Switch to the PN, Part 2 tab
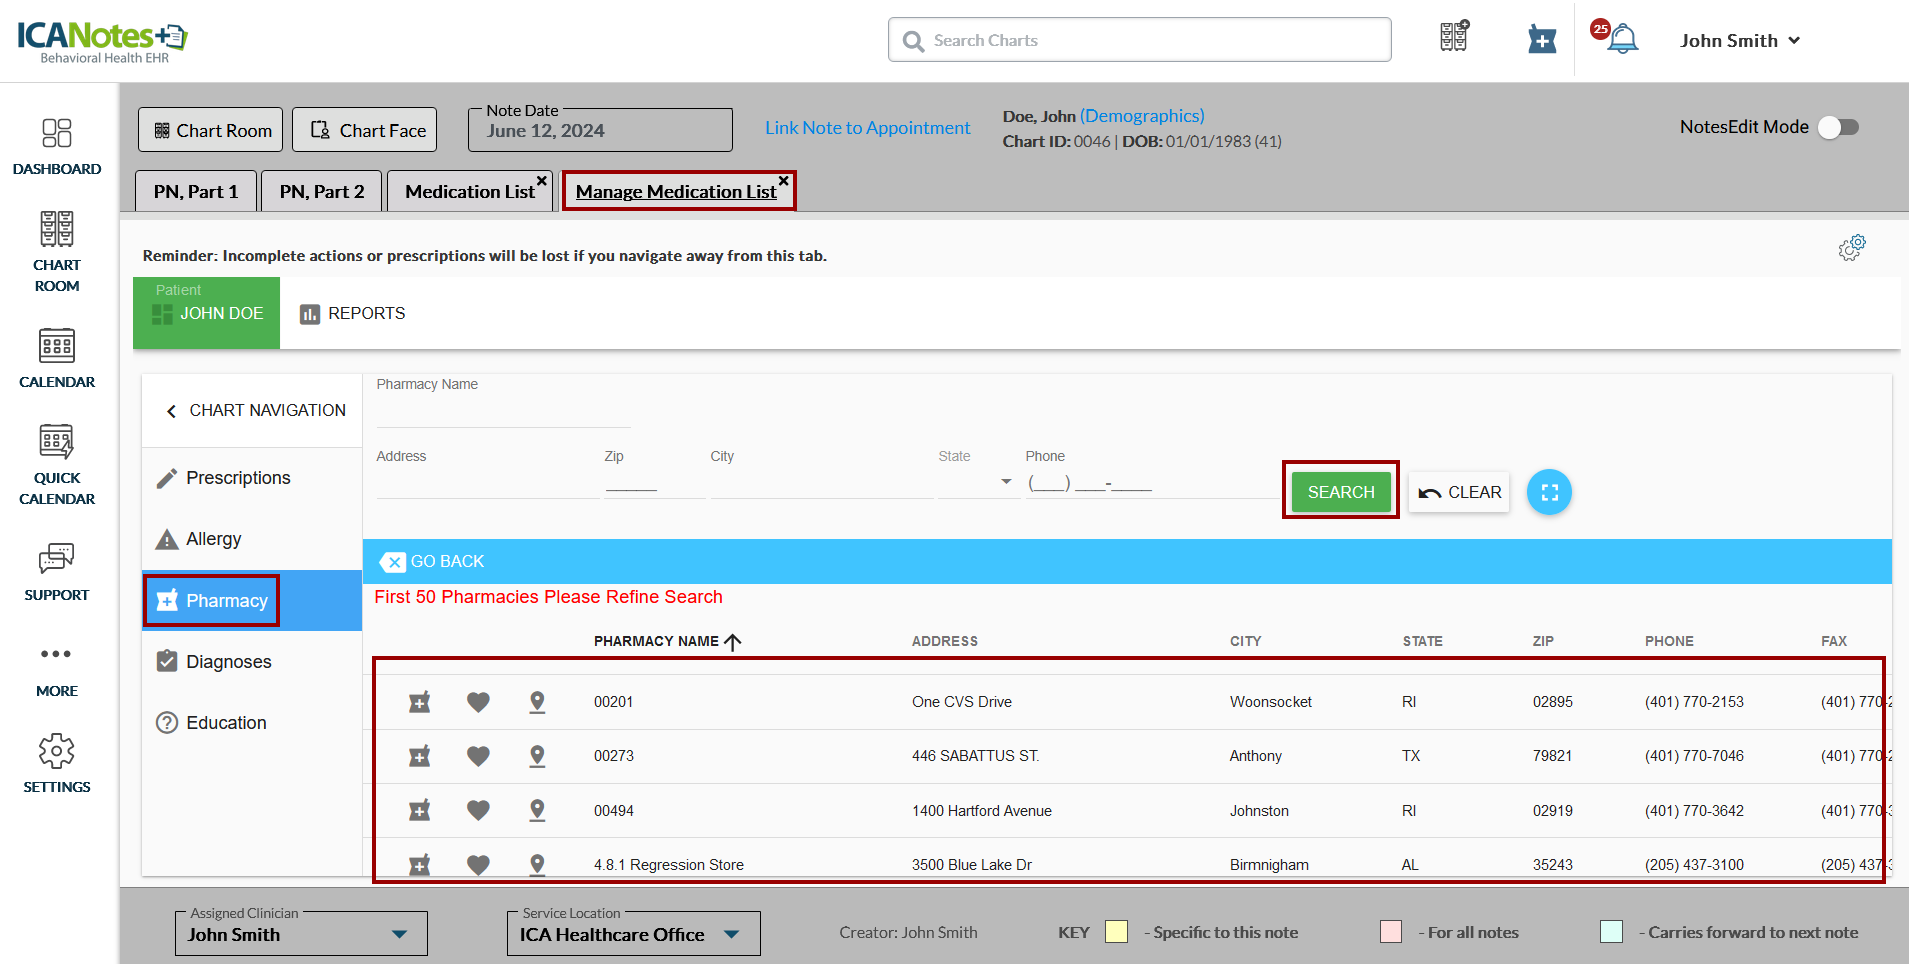The height and width of the screenshot is (964, 1909). tap(321, 192)
